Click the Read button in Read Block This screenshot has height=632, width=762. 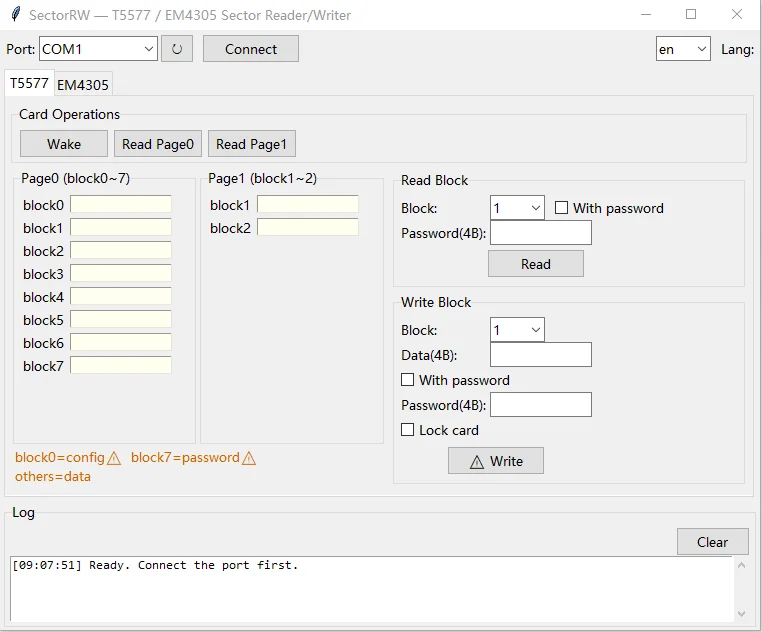536,263
